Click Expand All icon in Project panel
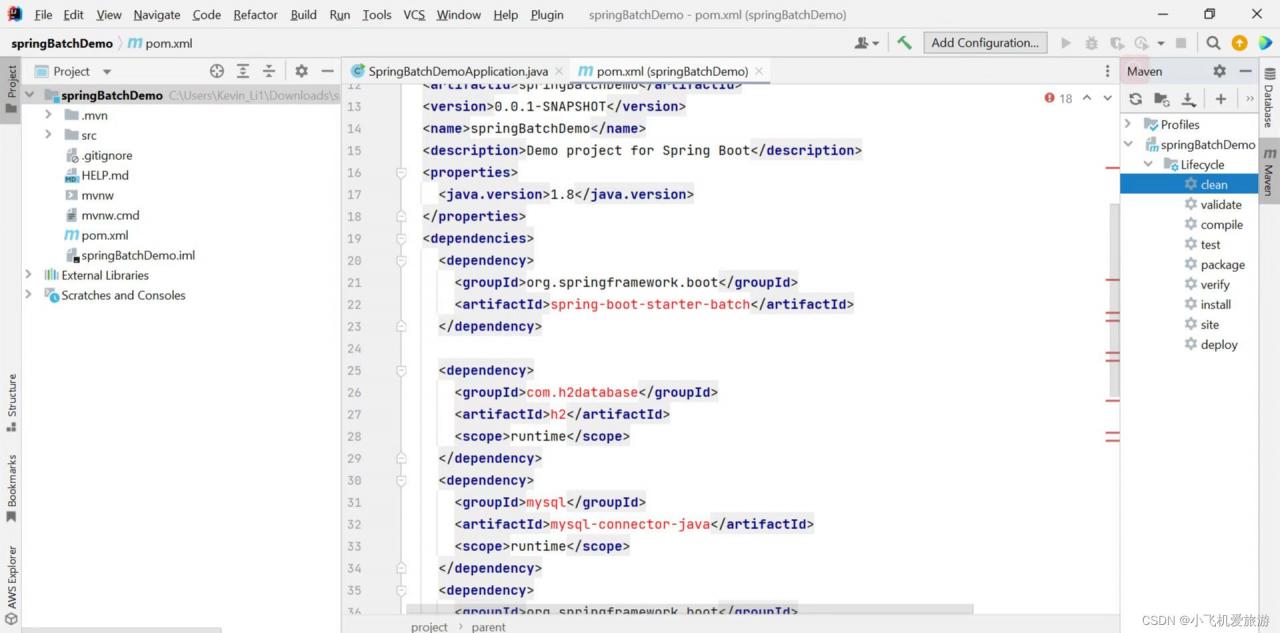 coord(243,71)
